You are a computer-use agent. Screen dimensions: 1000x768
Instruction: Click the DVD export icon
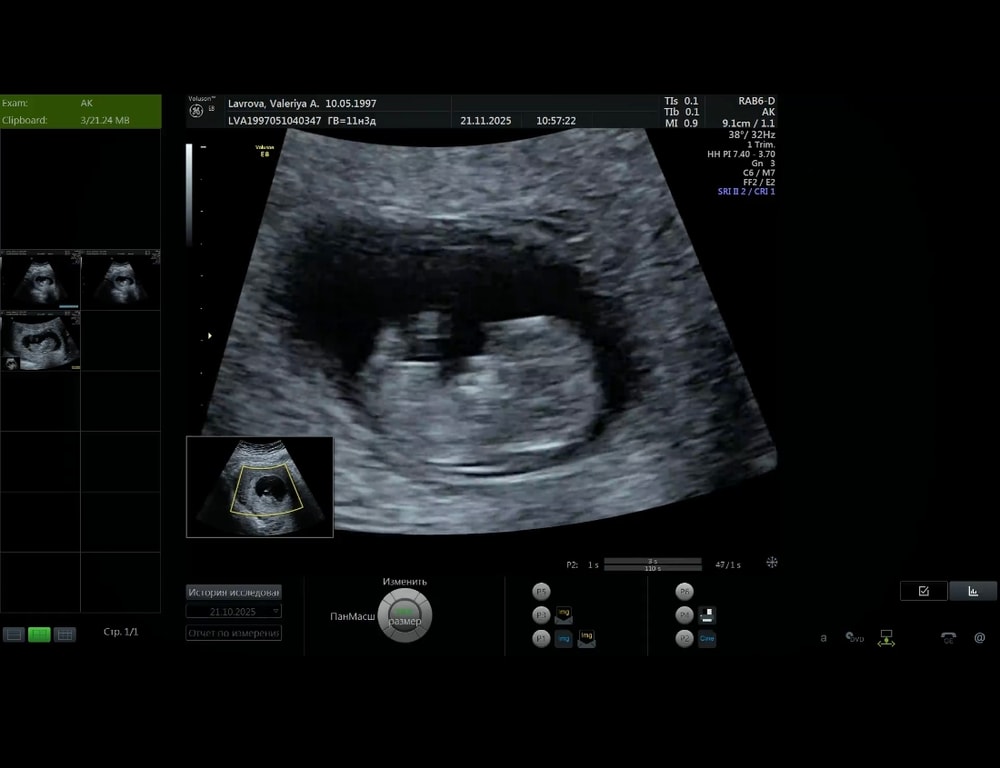coord(854,638)
